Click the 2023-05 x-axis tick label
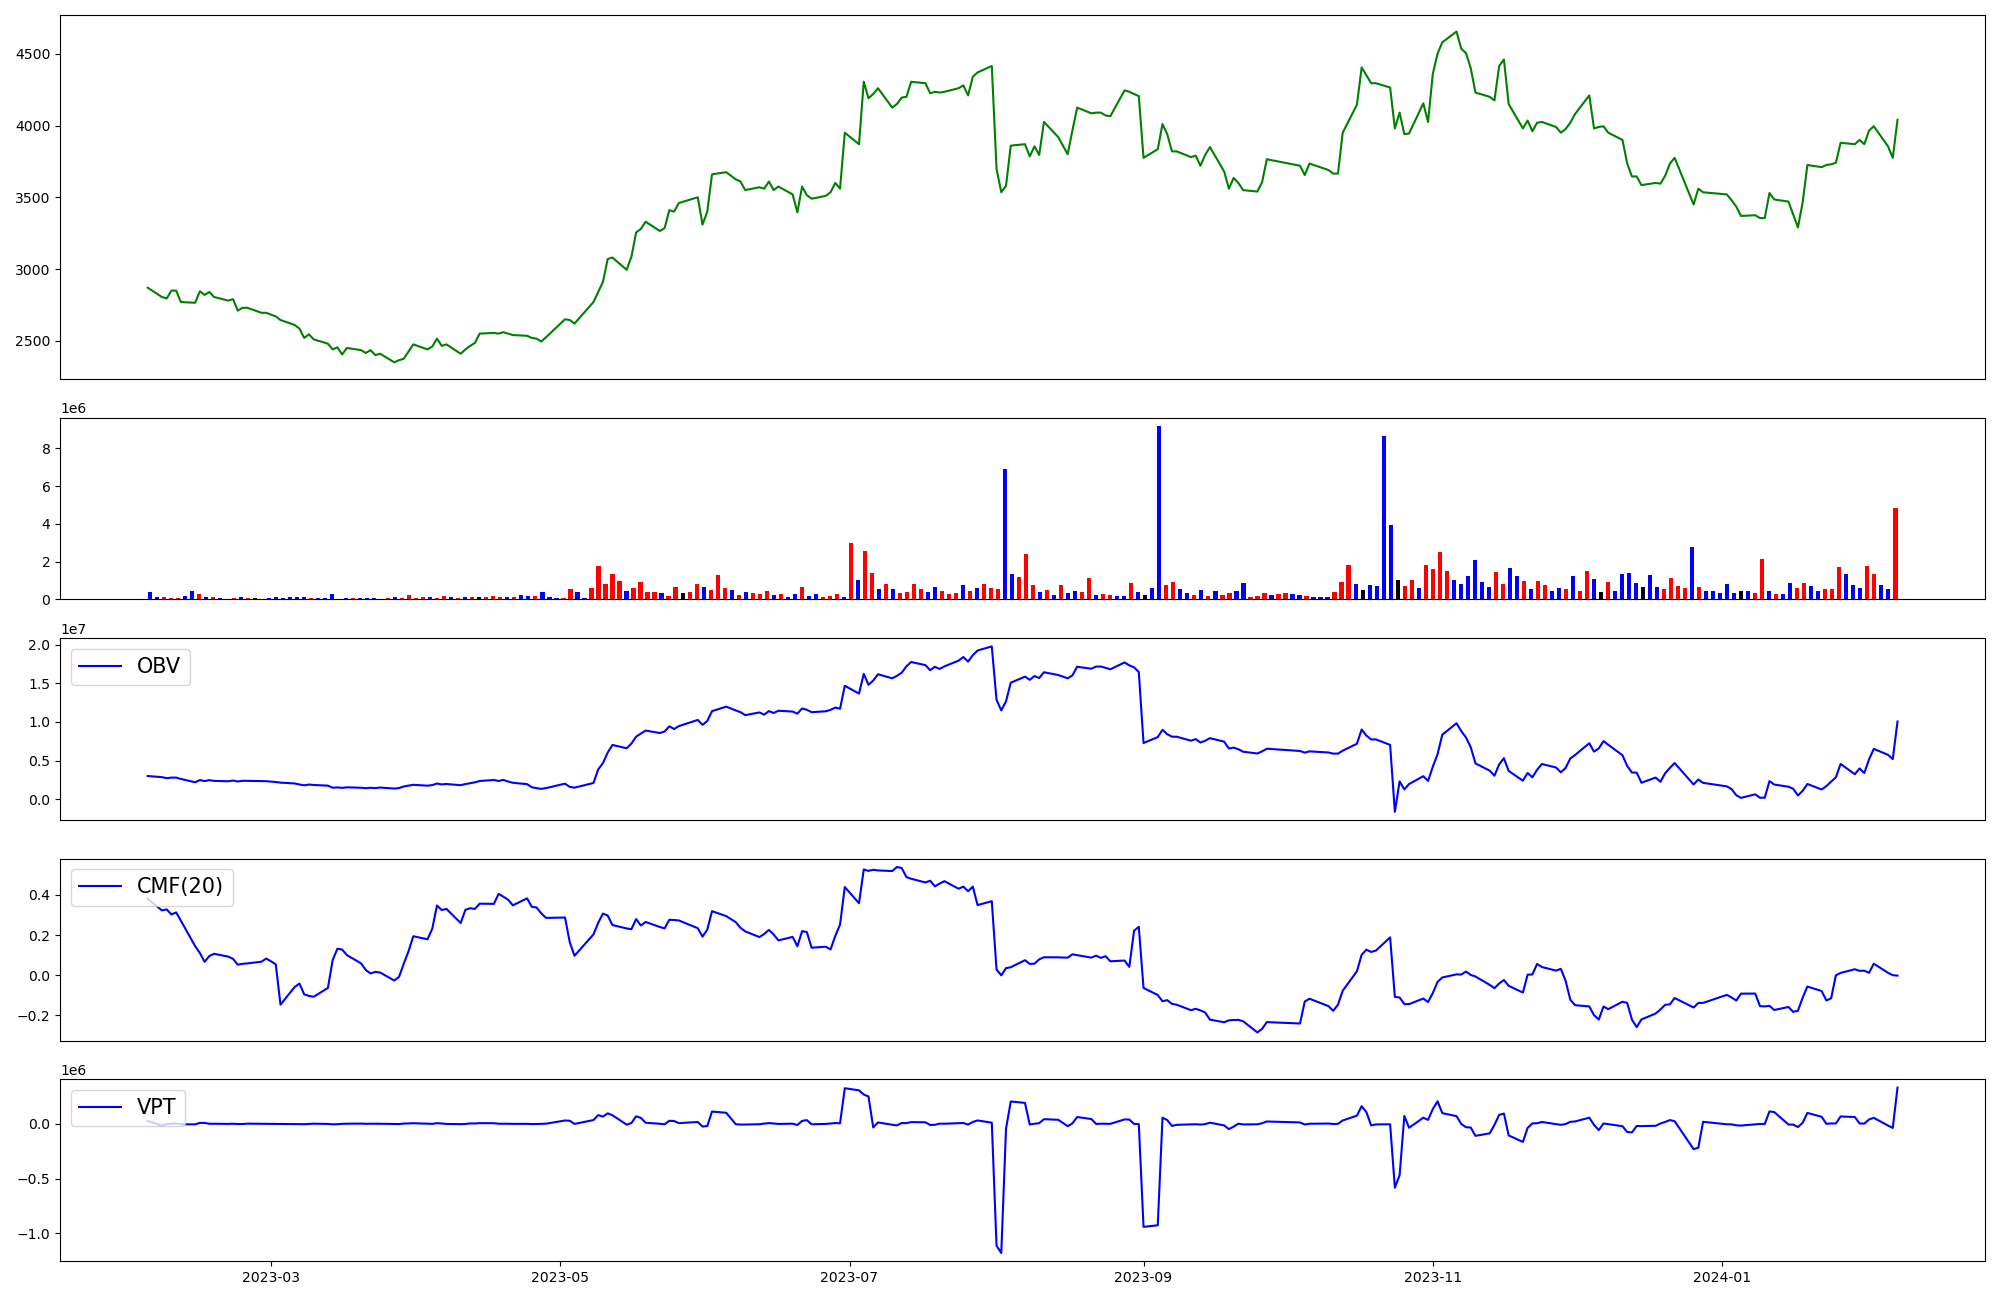Image resolution: width=2000 pixels, height=1300 pixels. click(x=560, y=1277)
